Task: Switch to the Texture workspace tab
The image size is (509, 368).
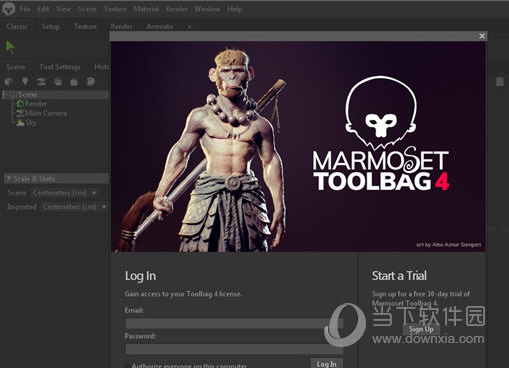Action: 85,27
